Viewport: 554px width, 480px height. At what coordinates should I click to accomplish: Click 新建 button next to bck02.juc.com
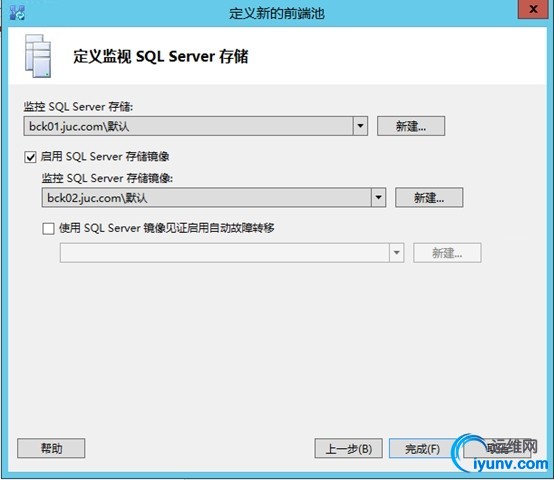[429, 197]
